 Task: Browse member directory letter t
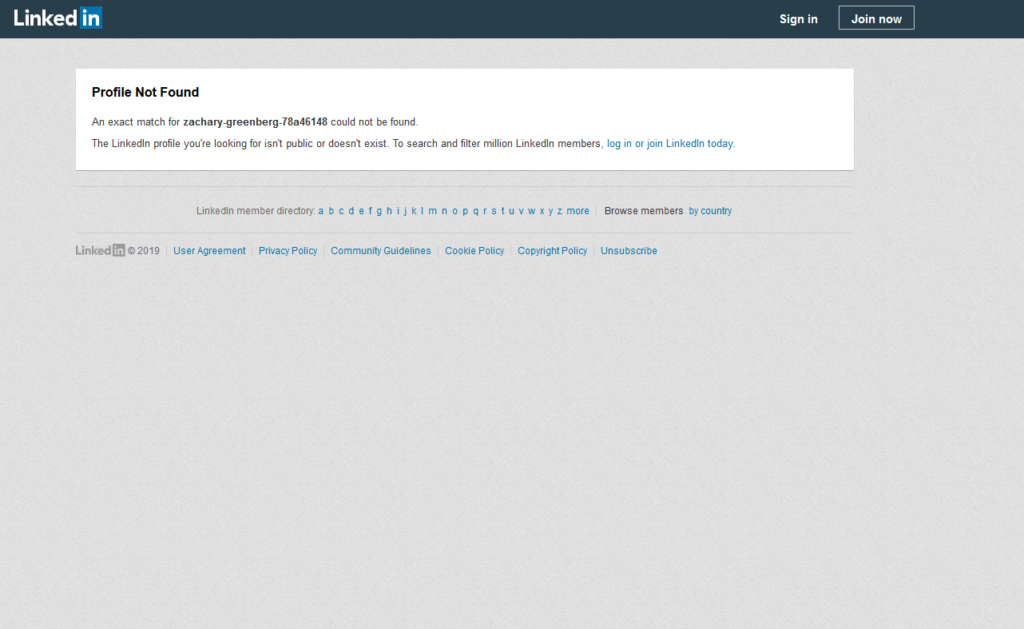tap(502, 211)
